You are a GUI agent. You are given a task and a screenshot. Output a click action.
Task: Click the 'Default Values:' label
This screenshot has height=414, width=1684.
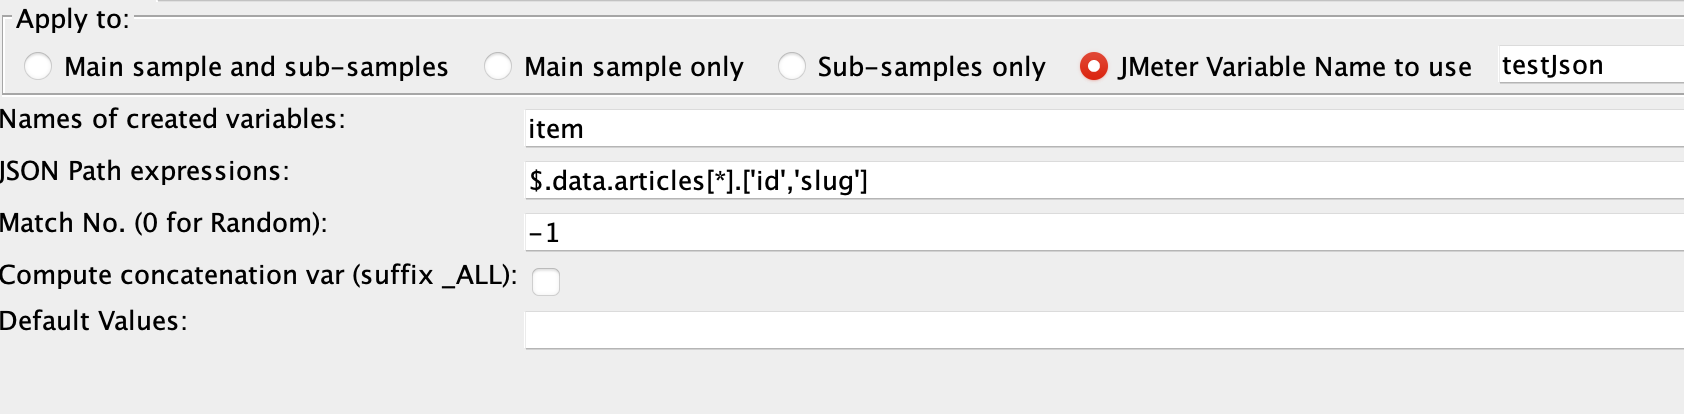(x=93, y=321)
